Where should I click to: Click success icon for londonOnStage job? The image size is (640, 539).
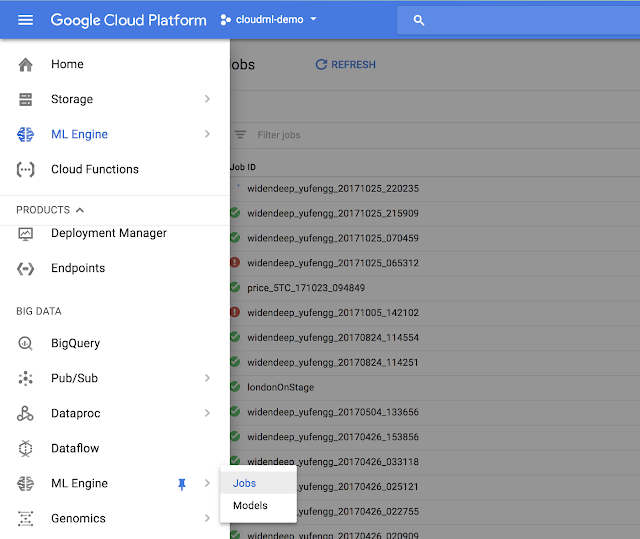click(x=235, y=386)
